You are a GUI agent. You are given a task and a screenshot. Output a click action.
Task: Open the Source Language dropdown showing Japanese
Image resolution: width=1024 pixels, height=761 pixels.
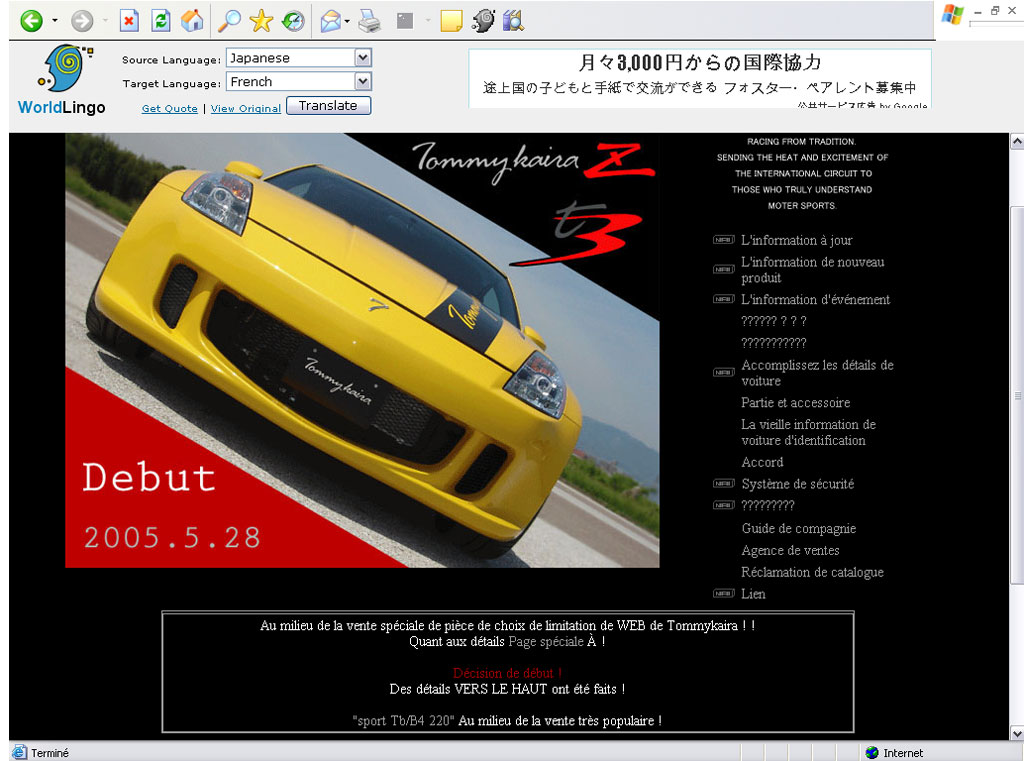[x=299, y=58]
